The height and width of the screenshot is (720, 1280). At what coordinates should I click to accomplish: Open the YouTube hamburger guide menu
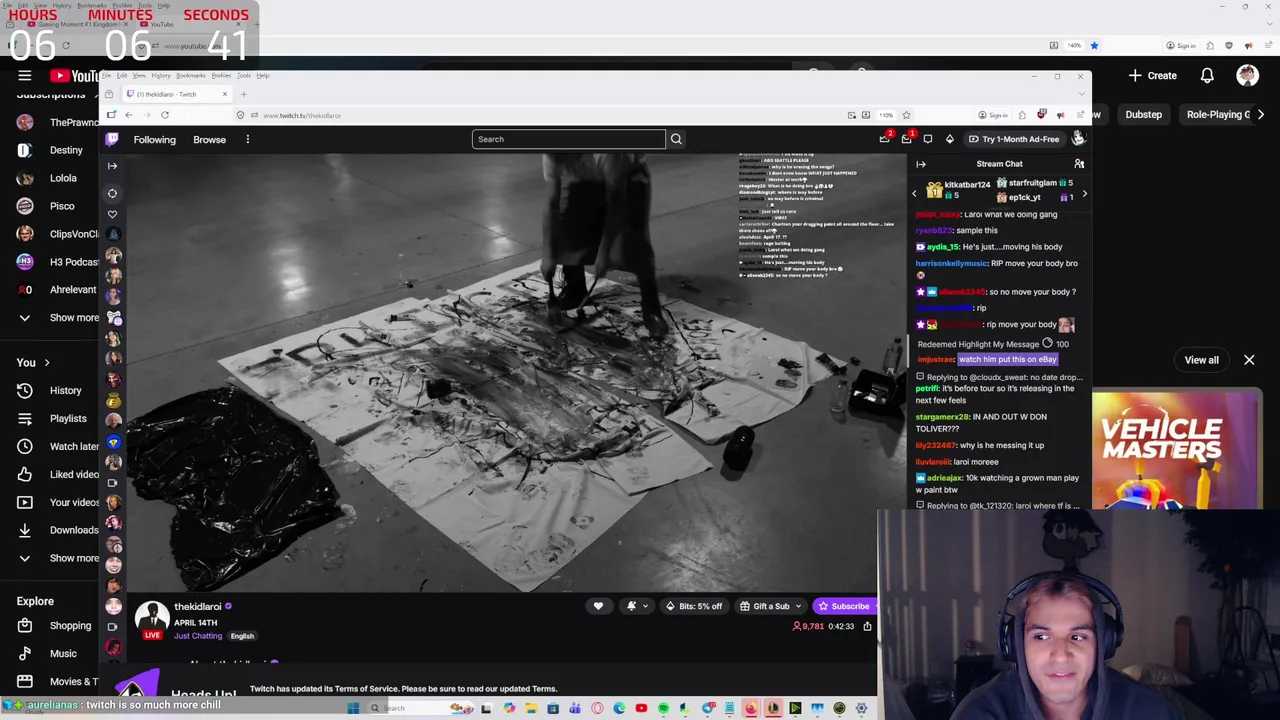[x=25, y=76]
